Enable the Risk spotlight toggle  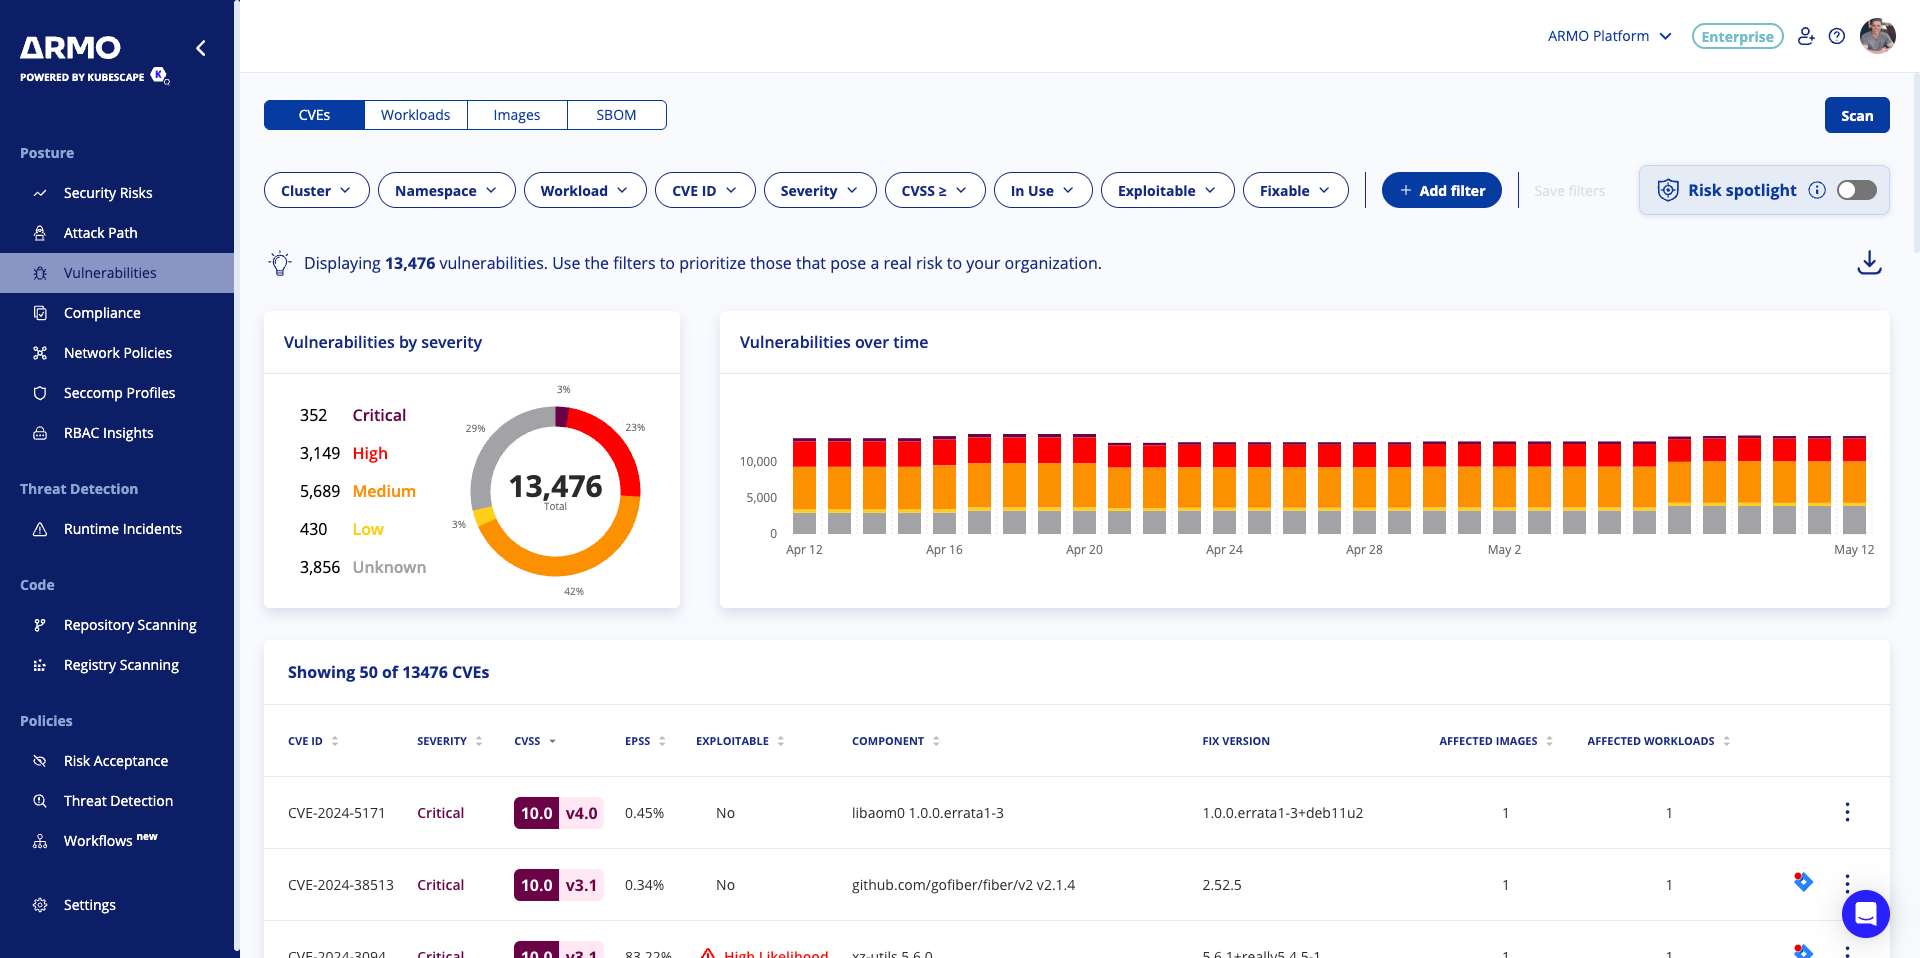tap(1856, 190)
